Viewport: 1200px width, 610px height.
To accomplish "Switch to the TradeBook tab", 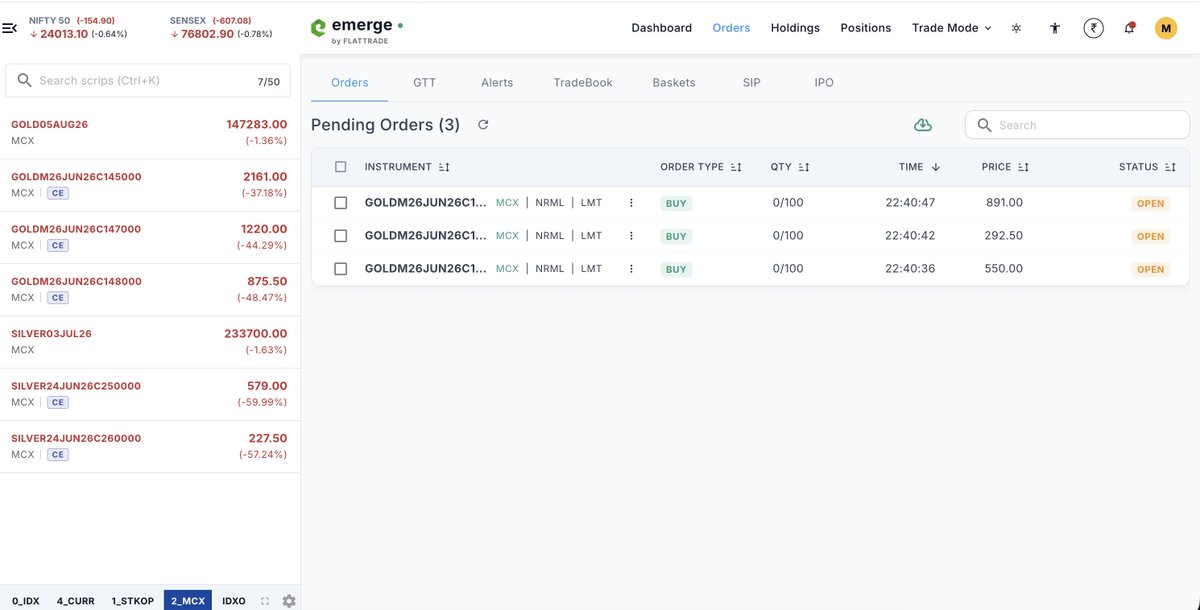I will (x=583, y=82).
